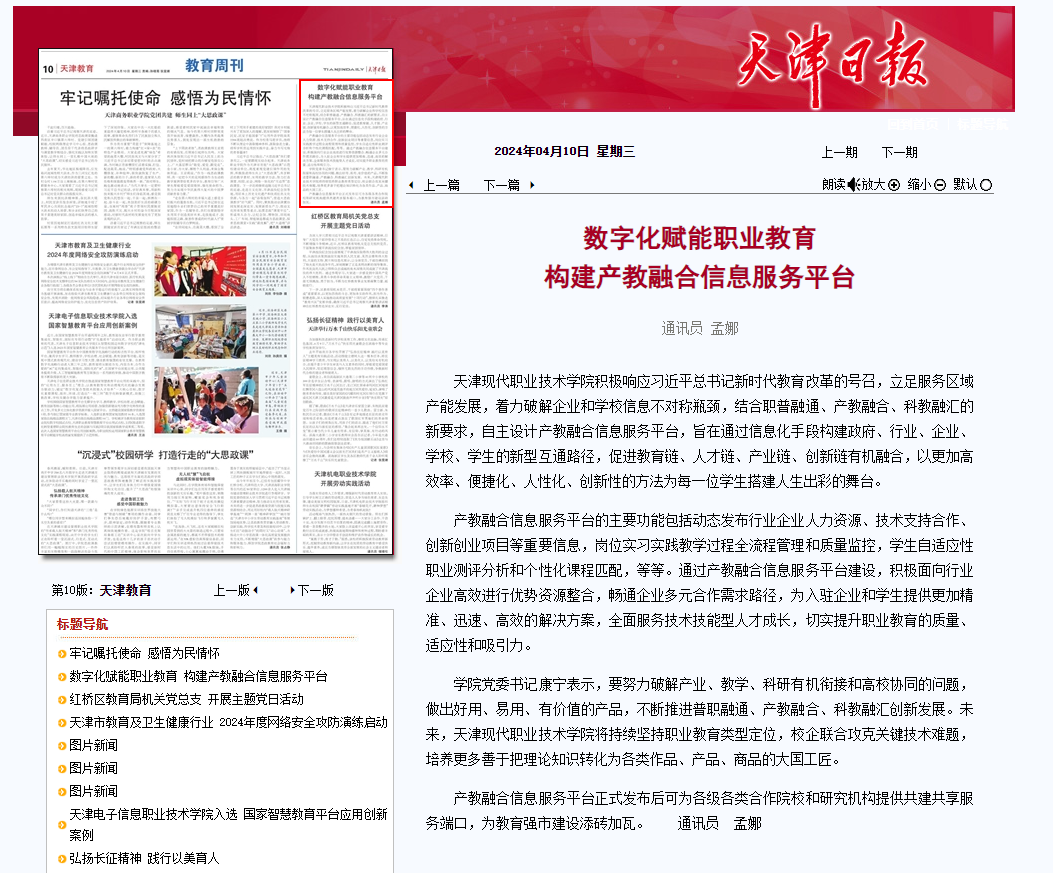Open 红桥区教育局机关党总支 article link

186,699
